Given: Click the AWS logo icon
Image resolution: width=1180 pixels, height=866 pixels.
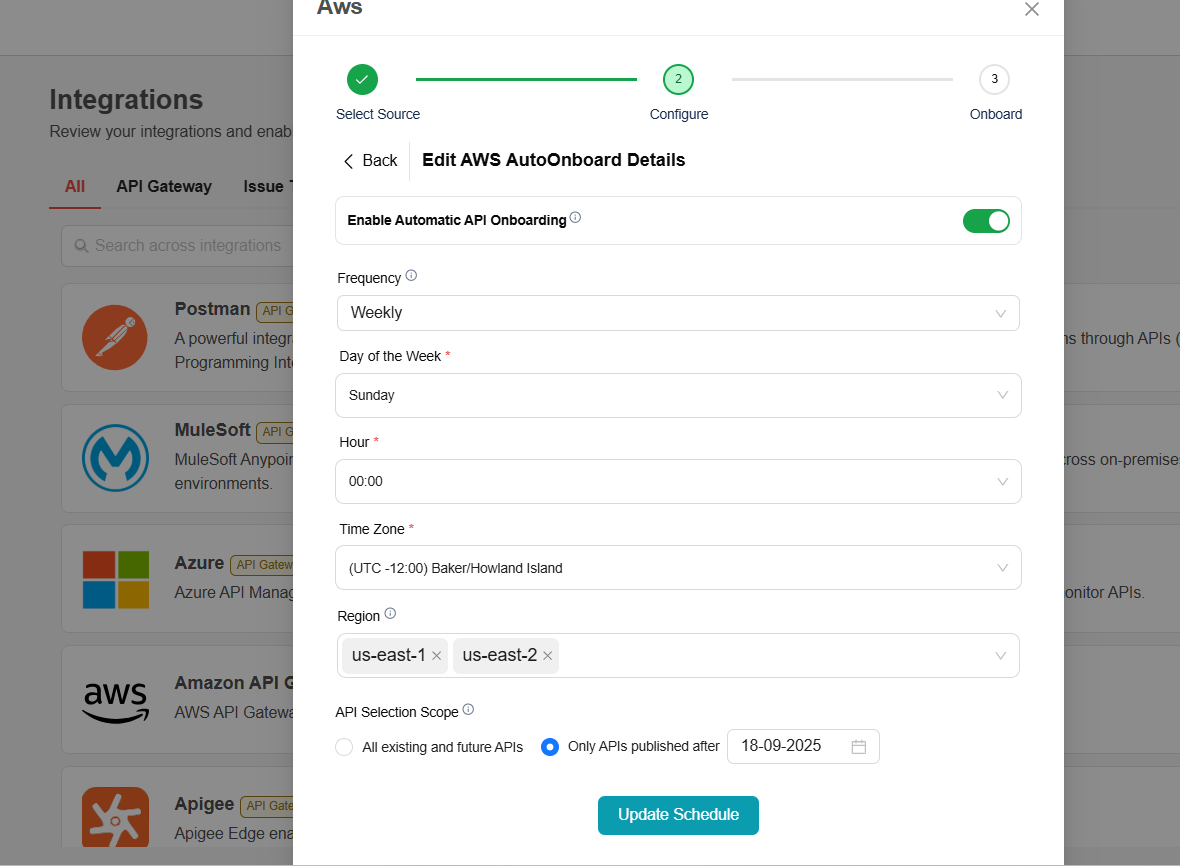Looking at the screenshot, I should (x=115, y=700).
